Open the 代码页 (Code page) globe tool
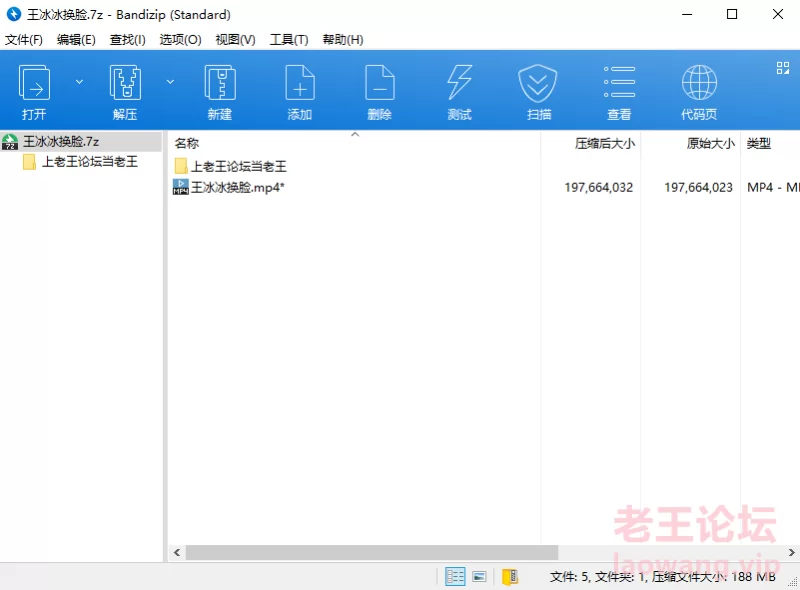800x590 pixels. (x=699, y=92)
